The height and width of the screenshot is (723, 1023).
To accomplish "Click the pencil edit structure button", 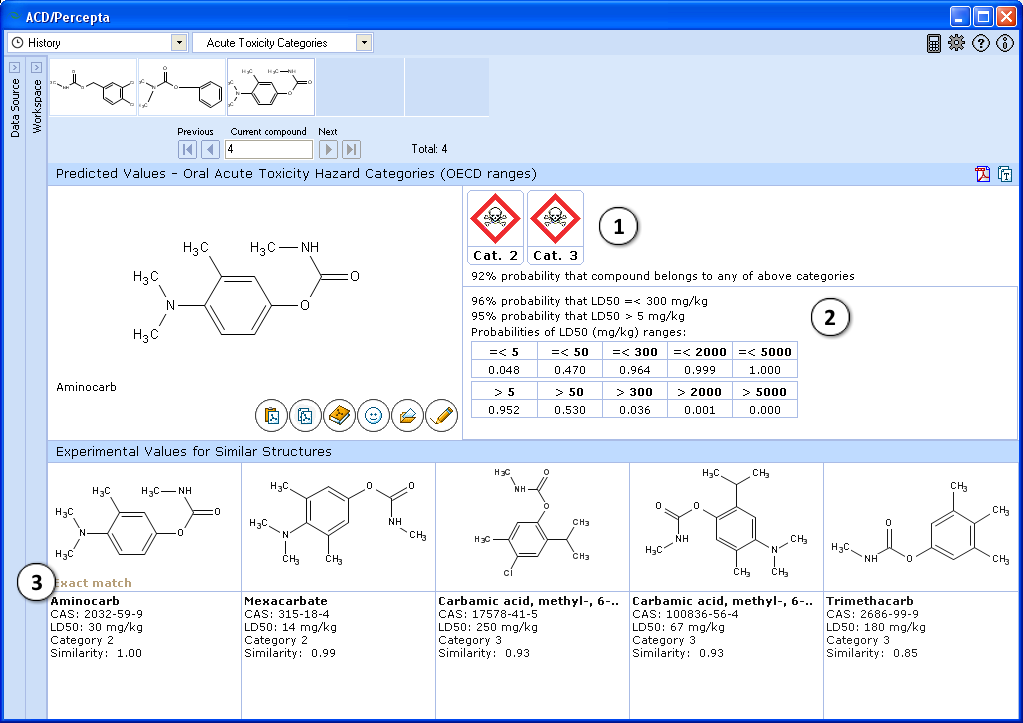I will click(x=441, y=416).
